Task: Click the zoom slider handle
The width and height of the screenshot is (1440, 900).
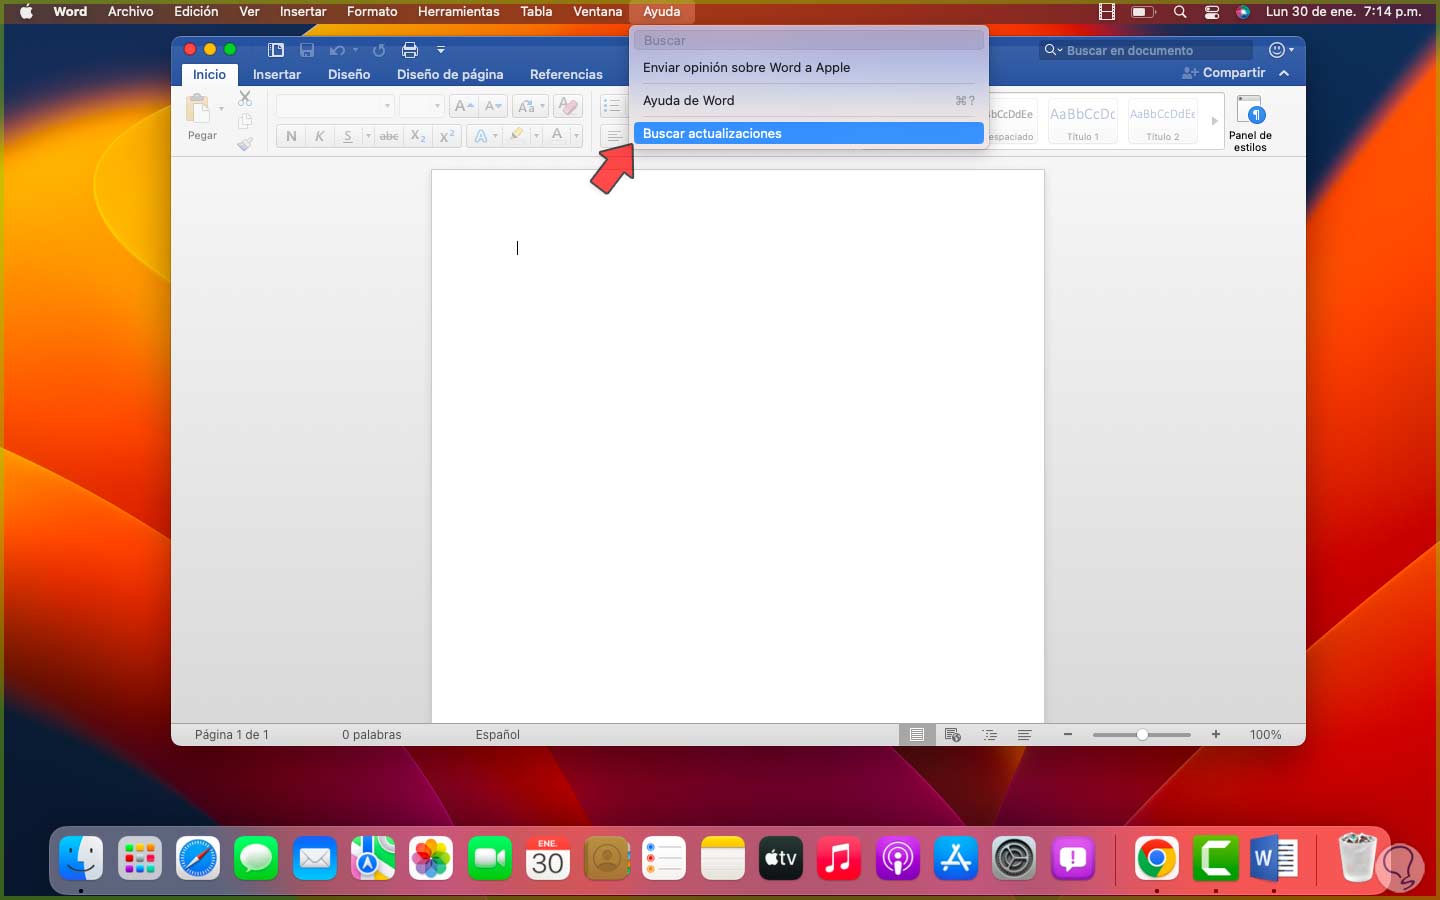Action: tap(1142, 735)
